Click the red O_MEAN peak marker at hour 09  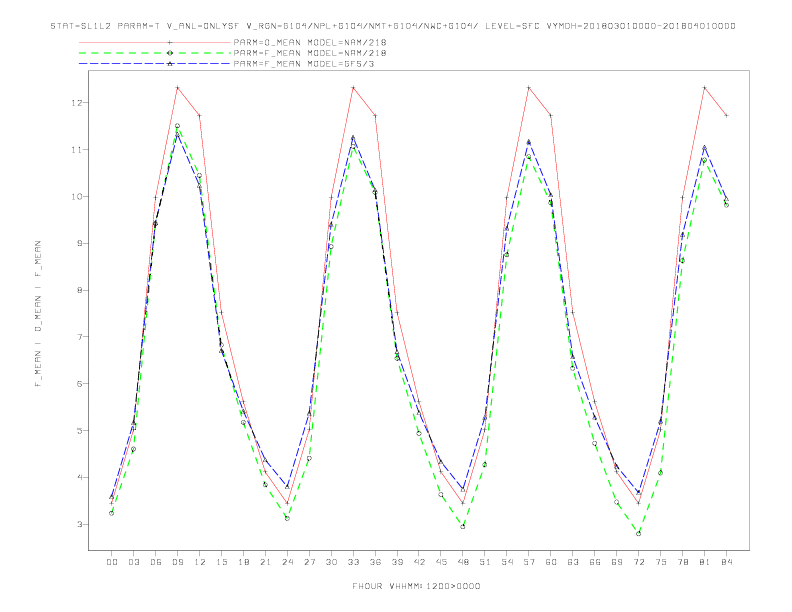coord(177,88)
